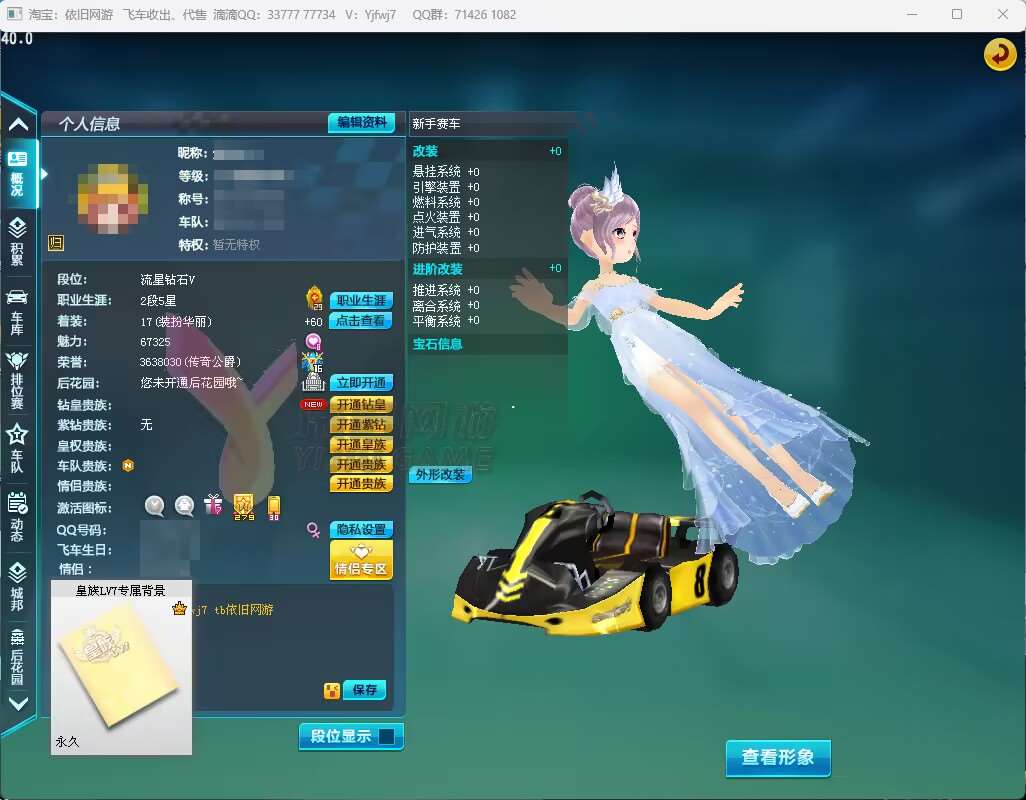Screen dimensions: 1026x800
Task: Click the 平衡系统 +0 row
Action: coord(446,321)
